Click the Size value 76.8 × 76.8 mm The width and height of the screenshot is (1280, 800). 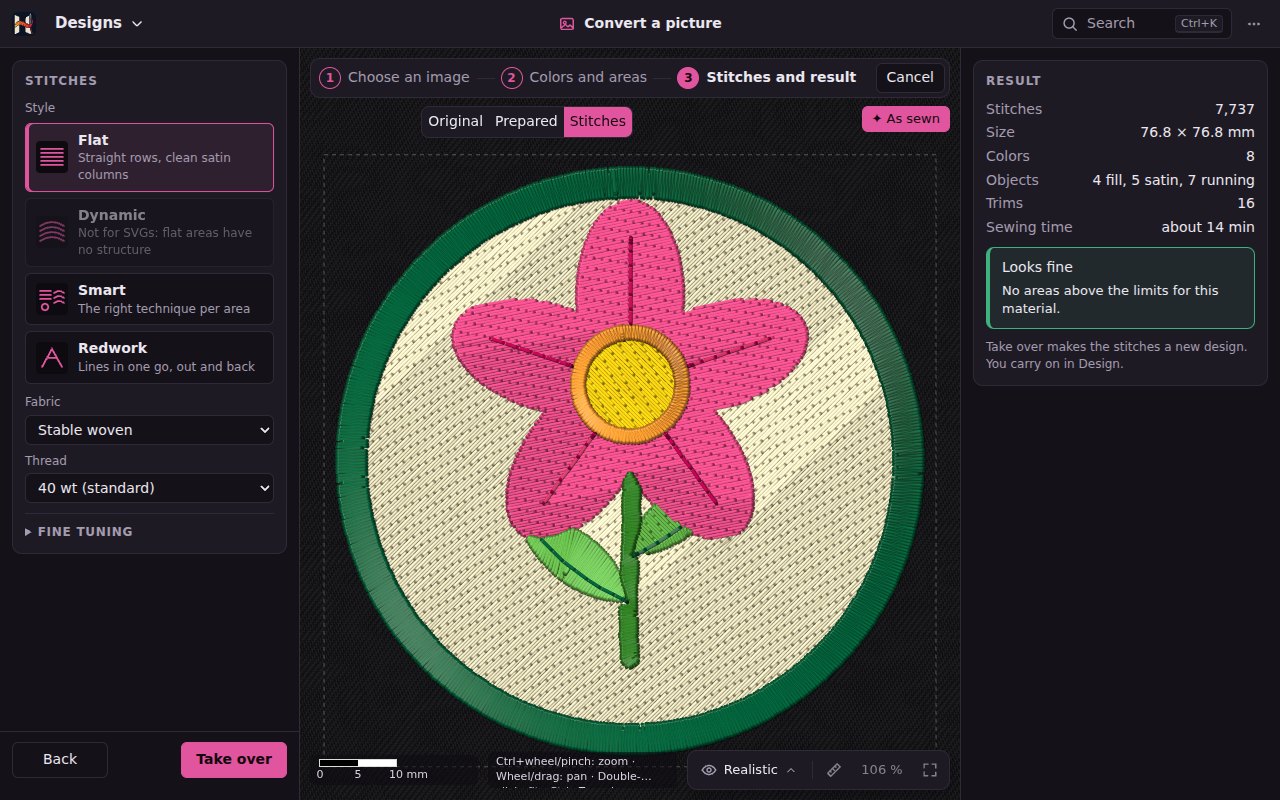[x=1198, y=132]
